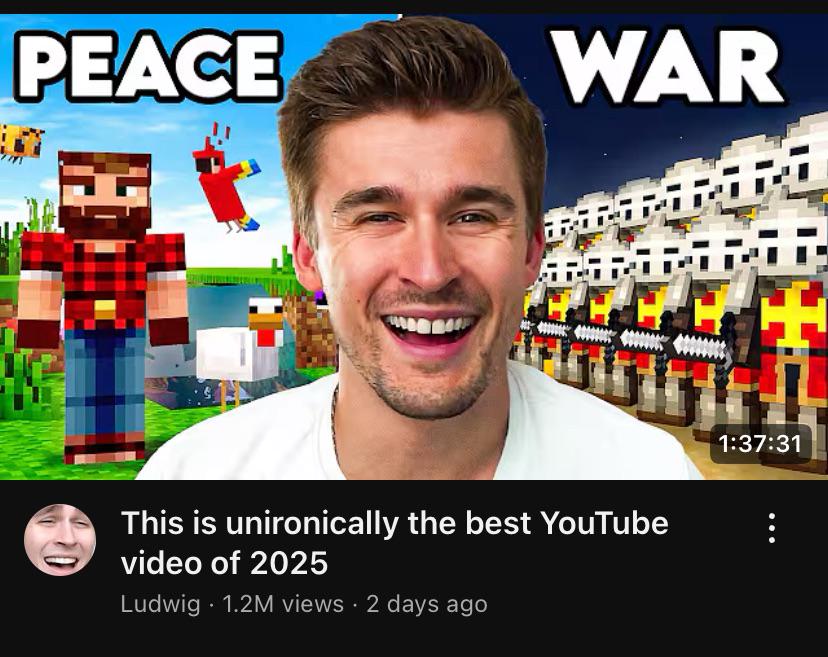
Task: Click the "1.2M views" text
Action: pos(283,604)
